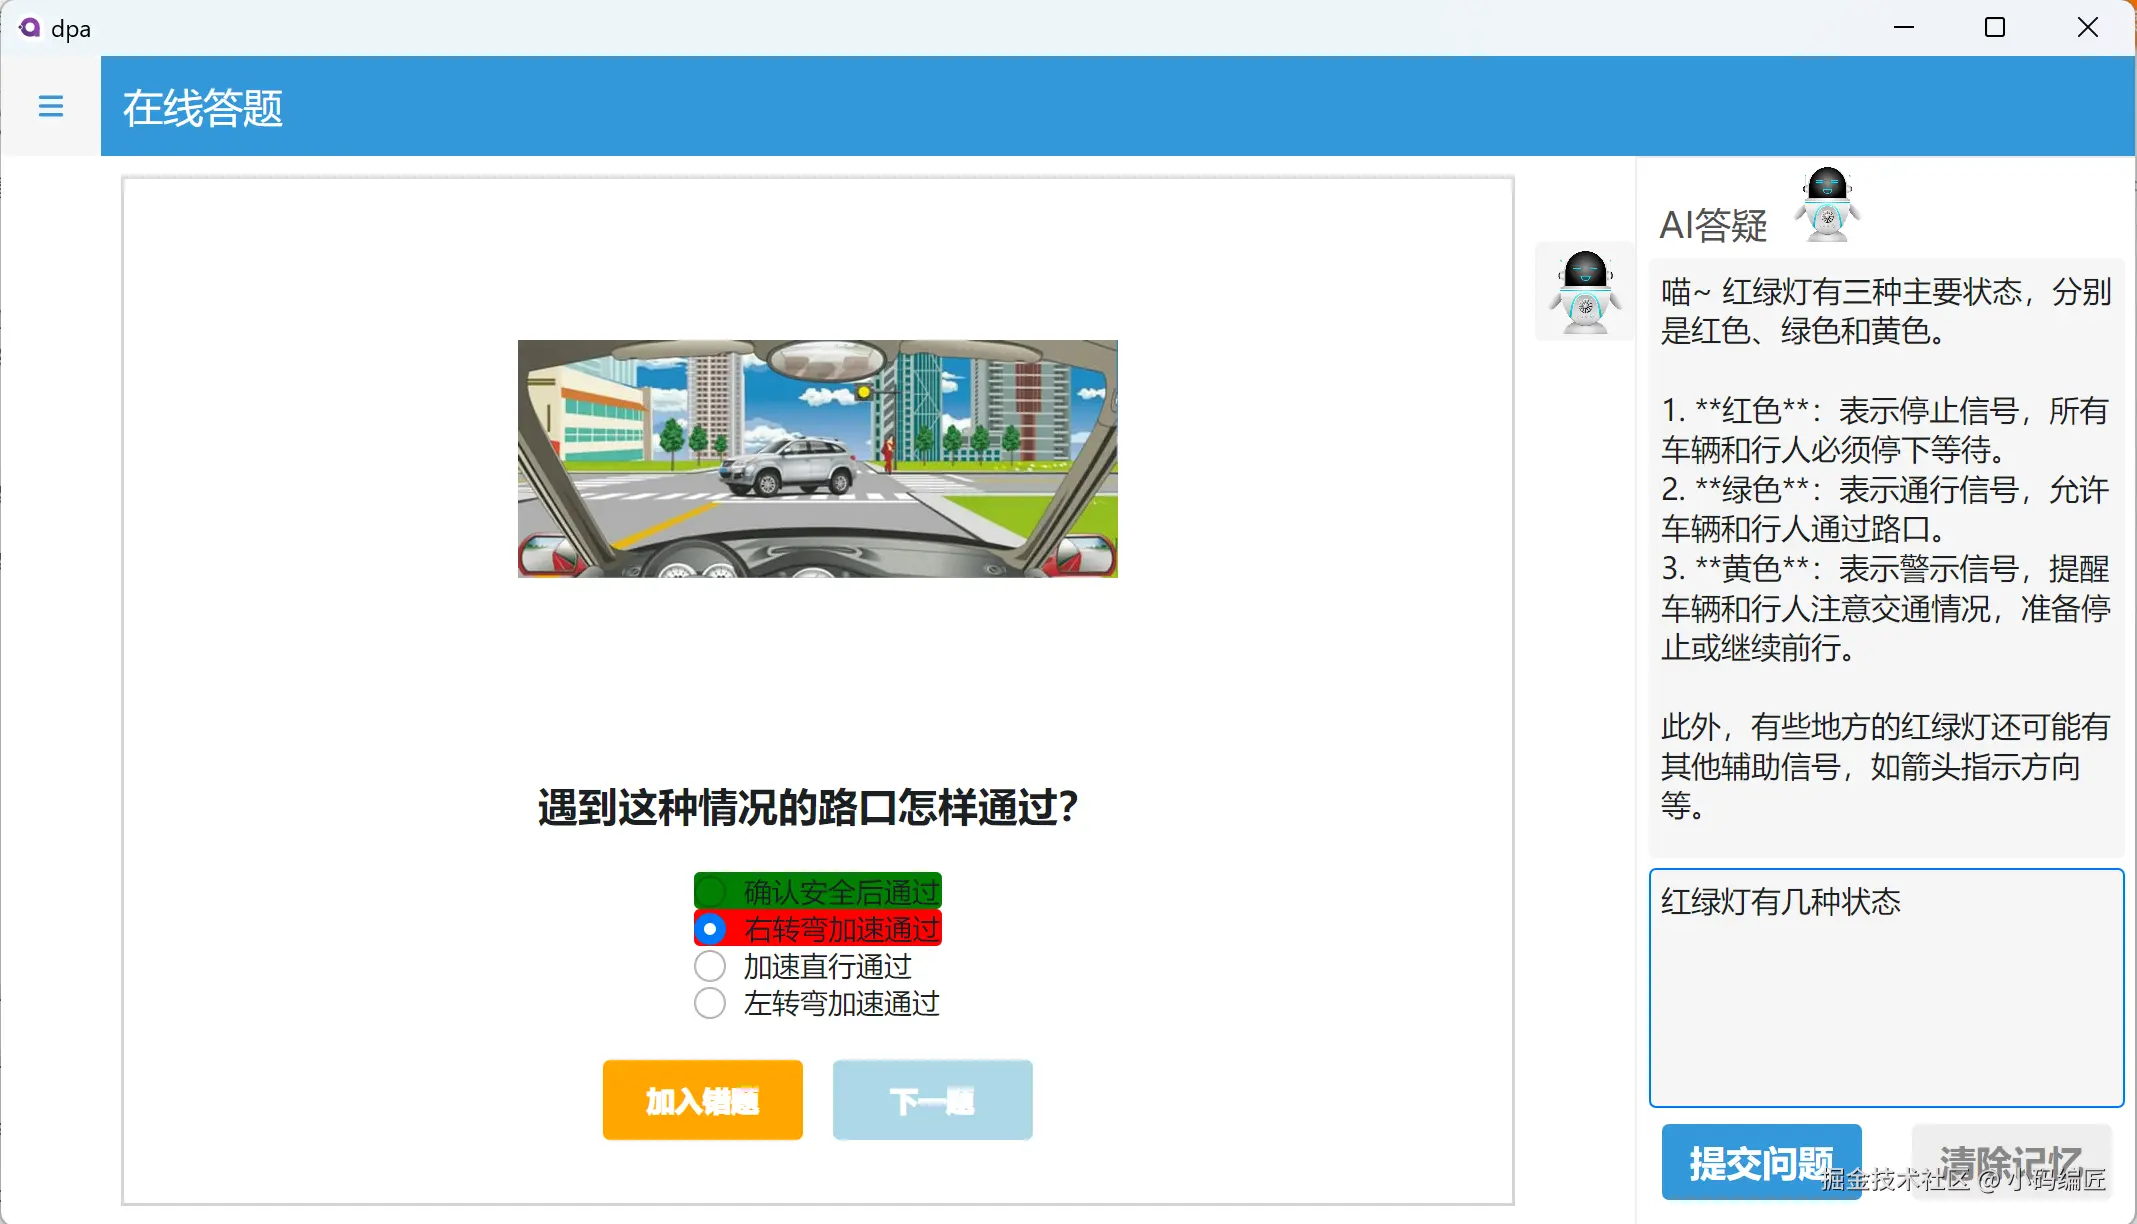Click the dpa app logo icon

29,28
